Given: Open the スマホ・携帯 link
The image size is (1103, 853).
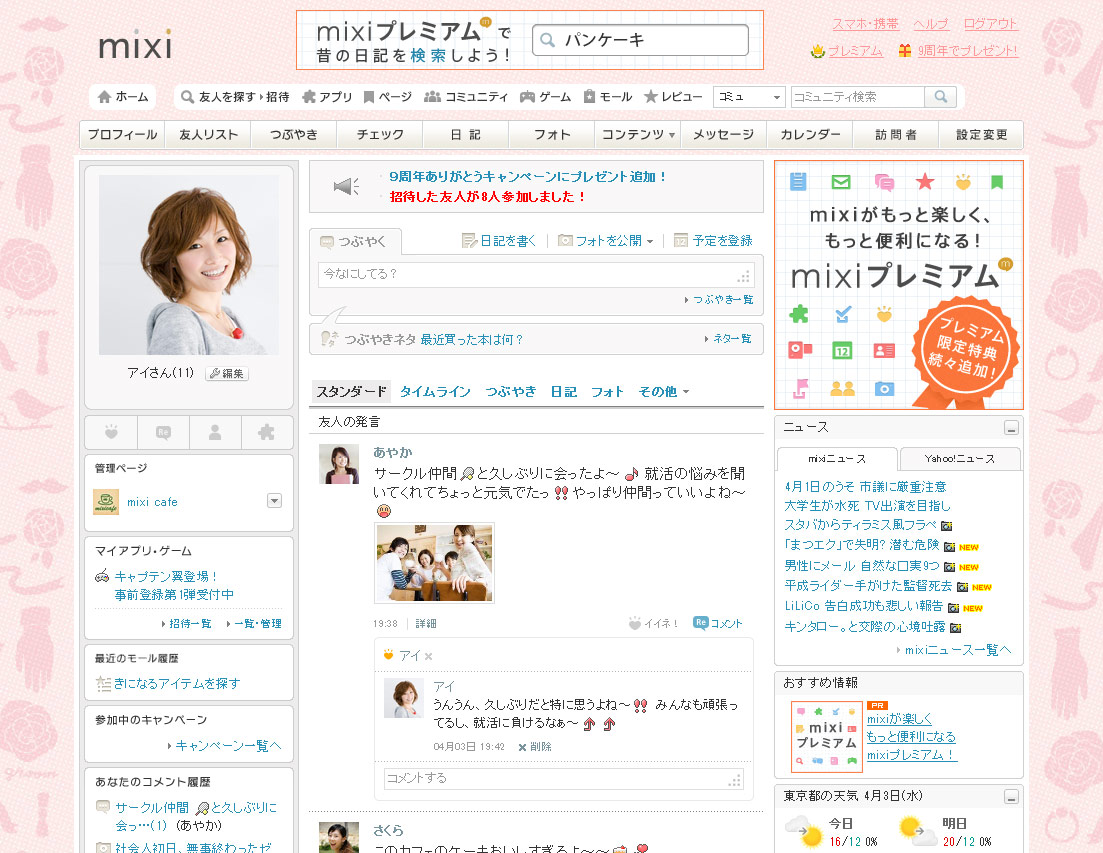Looking at the screenshot, I should tap(865, 24).
